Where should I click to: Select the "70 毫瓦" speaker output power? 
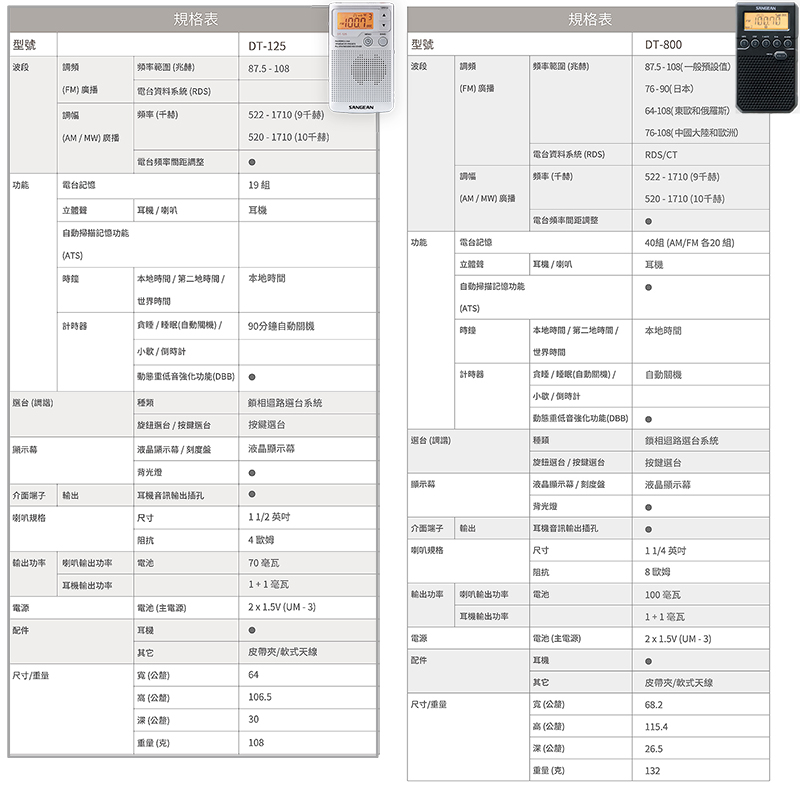pos(264,563)
